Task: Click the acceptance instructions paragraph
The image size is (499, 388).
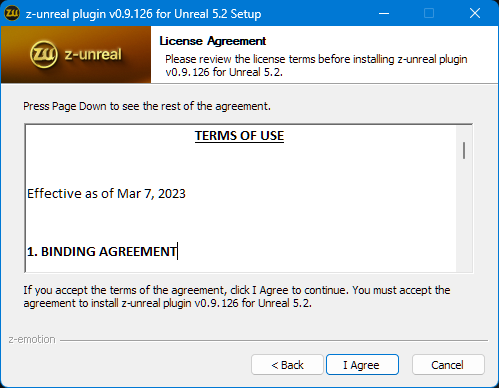Action: (x=237, y=296)
